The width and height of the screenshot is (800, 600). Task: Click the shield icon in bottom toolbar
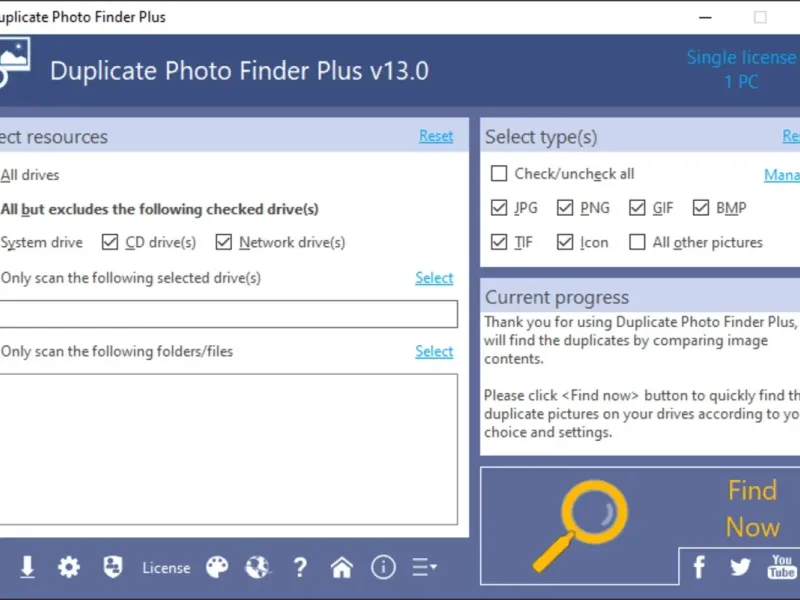click(x=112, y=567)
